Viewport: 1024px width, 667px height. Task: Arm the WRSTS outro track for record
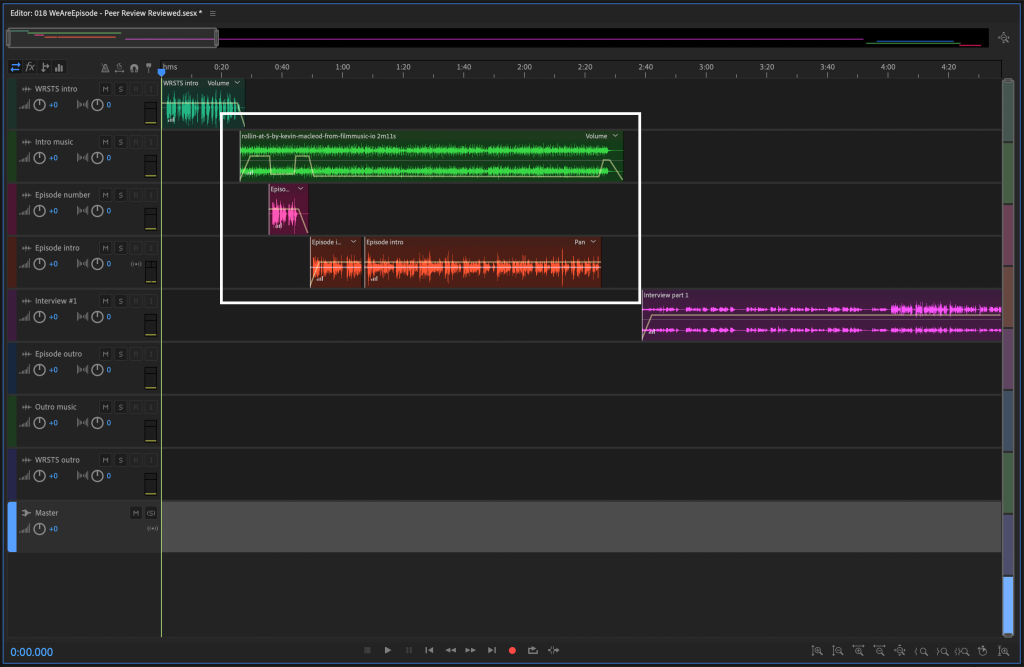[135, 460]
